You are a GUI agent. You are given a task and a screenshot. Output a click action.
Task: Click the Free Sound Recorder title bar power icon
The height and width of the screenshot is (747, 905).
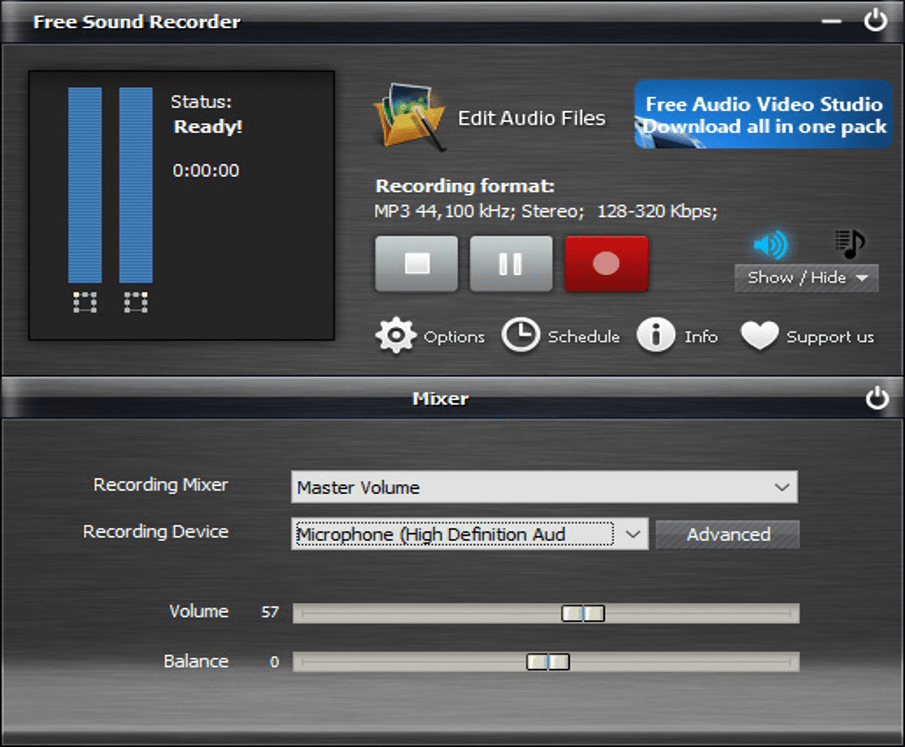(x=875, y=20)
